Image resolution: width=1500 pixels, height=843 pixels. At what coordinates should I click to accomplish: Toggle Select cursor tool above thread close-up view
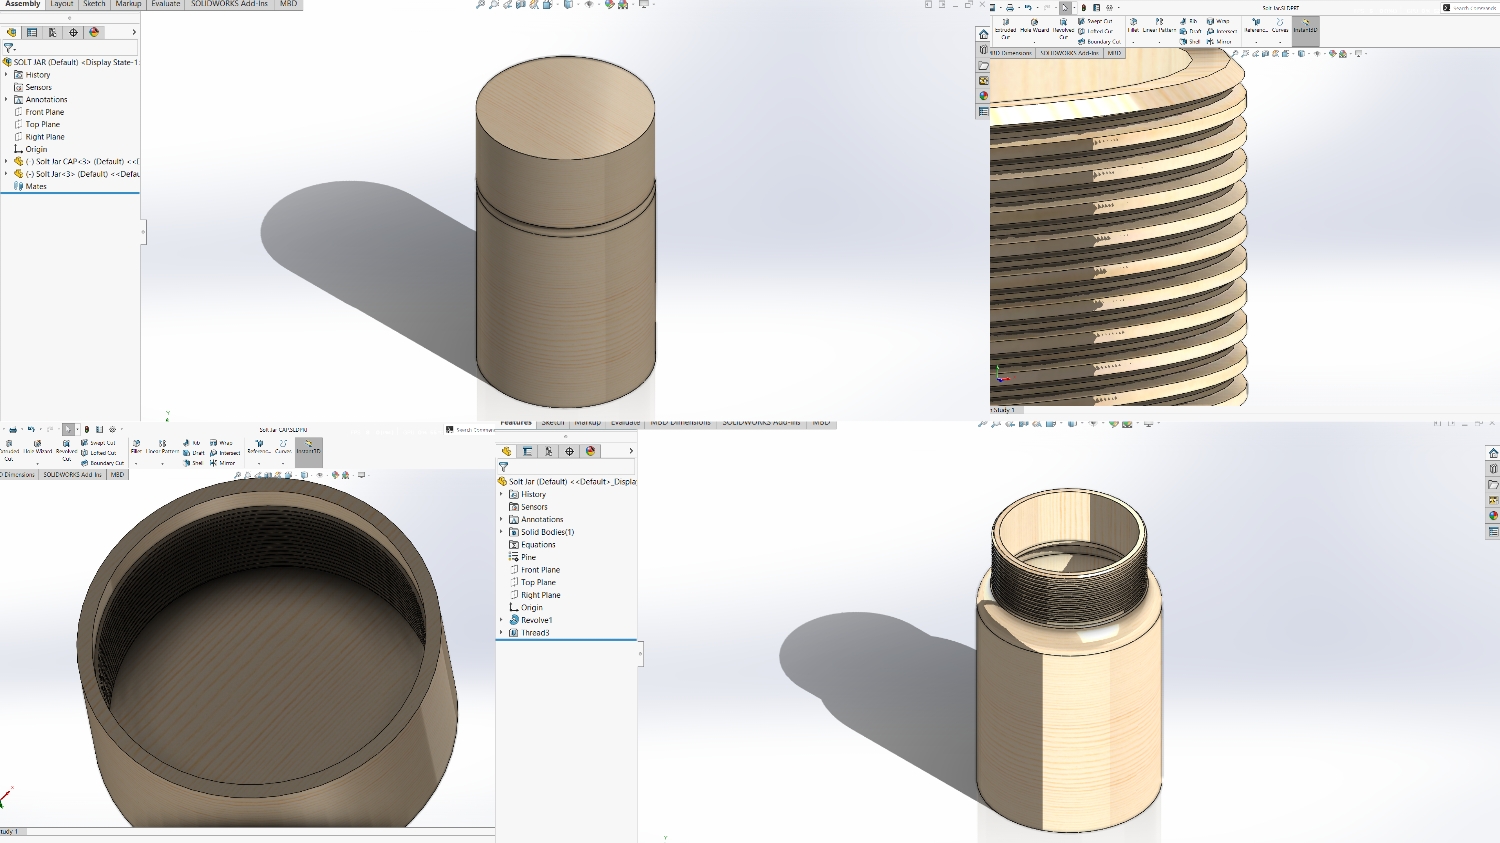click(x=1065, y=7)
